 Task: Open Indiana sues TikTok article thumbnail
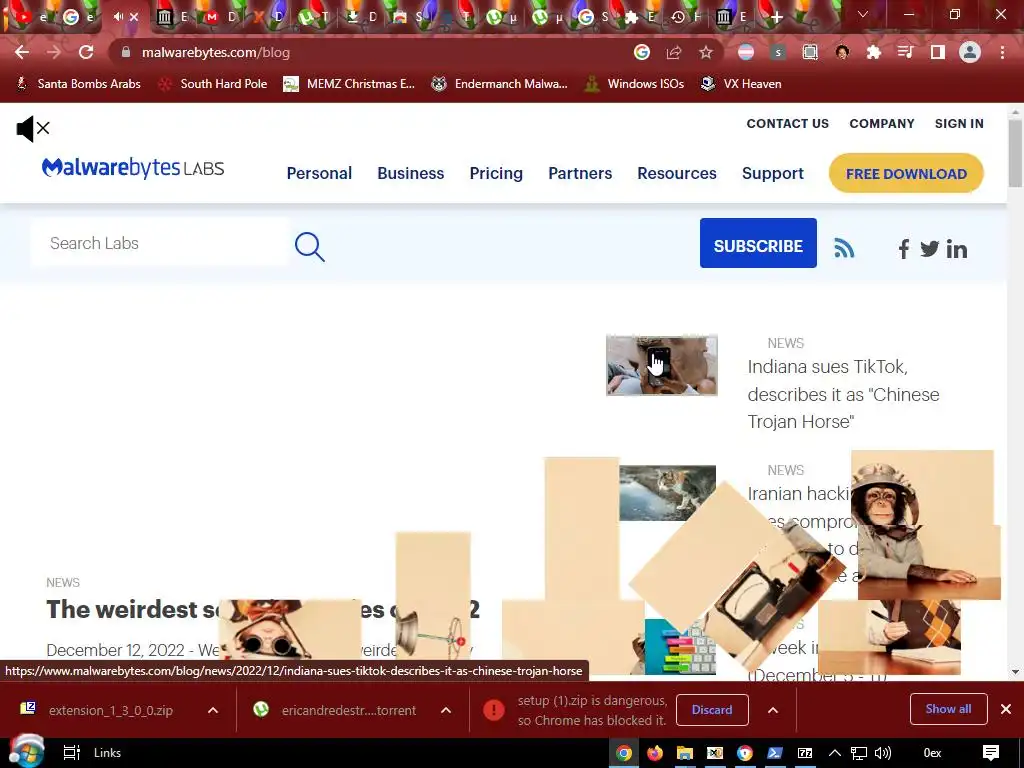click(x=662, y=365)
